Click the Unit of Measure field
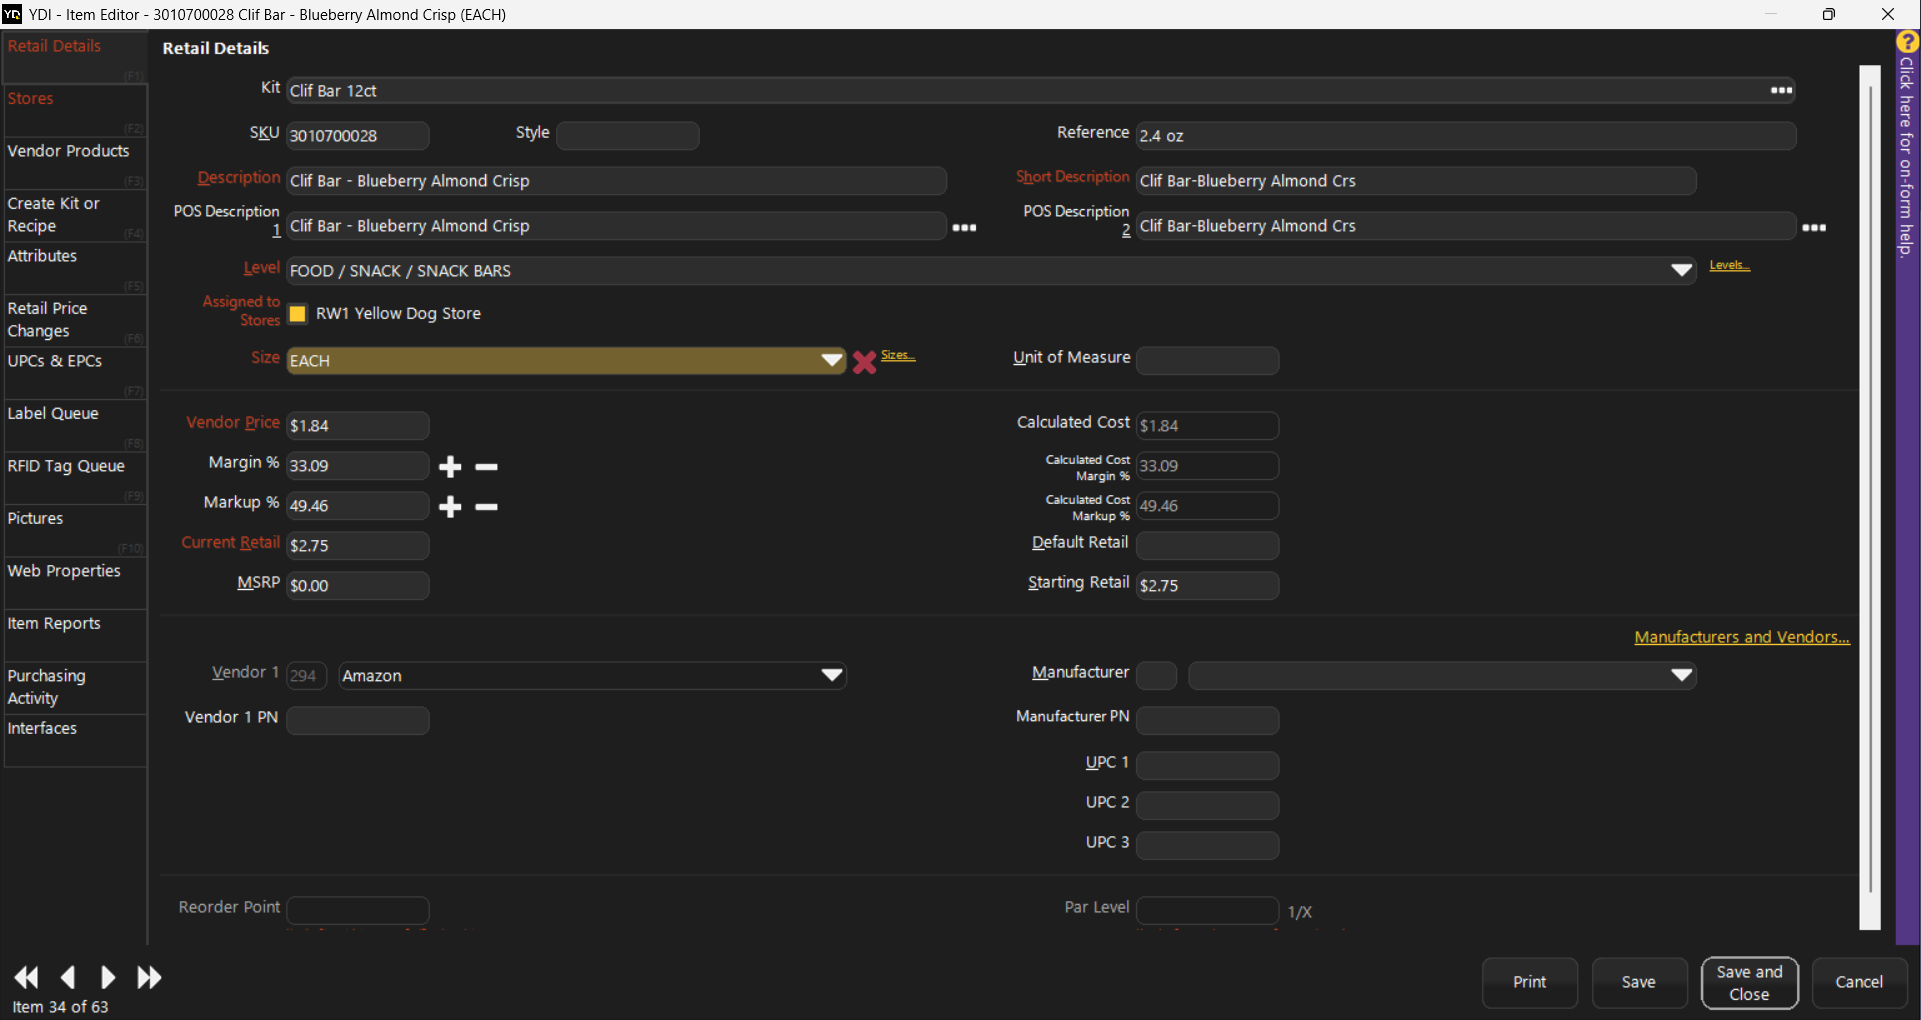Image resolution: width=1921 pixels, height=1020 pixels. pyautogui.click(x=1208, y=361)
